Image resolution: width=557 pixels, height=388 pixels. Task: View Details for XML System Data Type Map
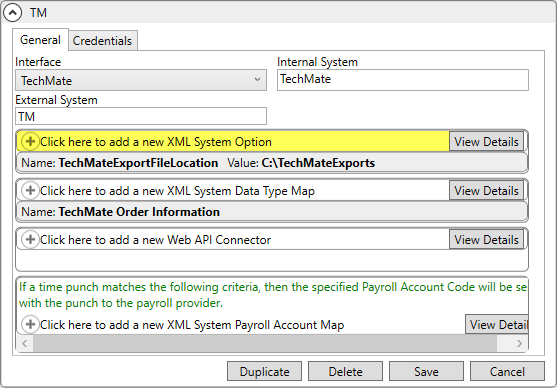tap(486, 190)
